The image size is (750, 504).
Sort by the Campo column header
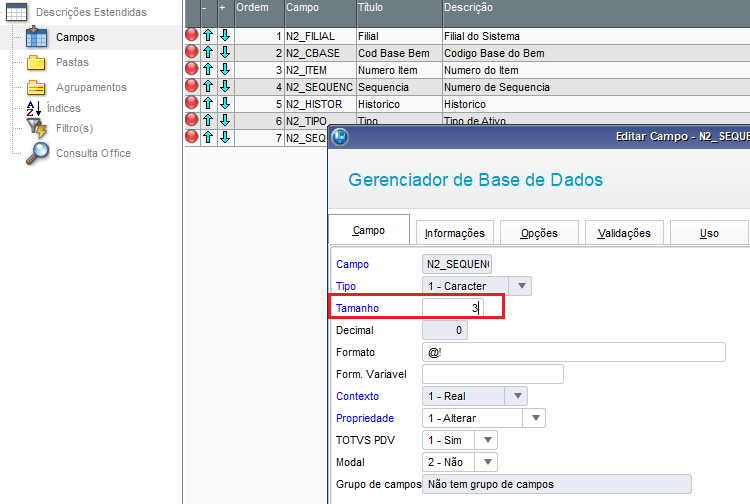click(320, 13)
